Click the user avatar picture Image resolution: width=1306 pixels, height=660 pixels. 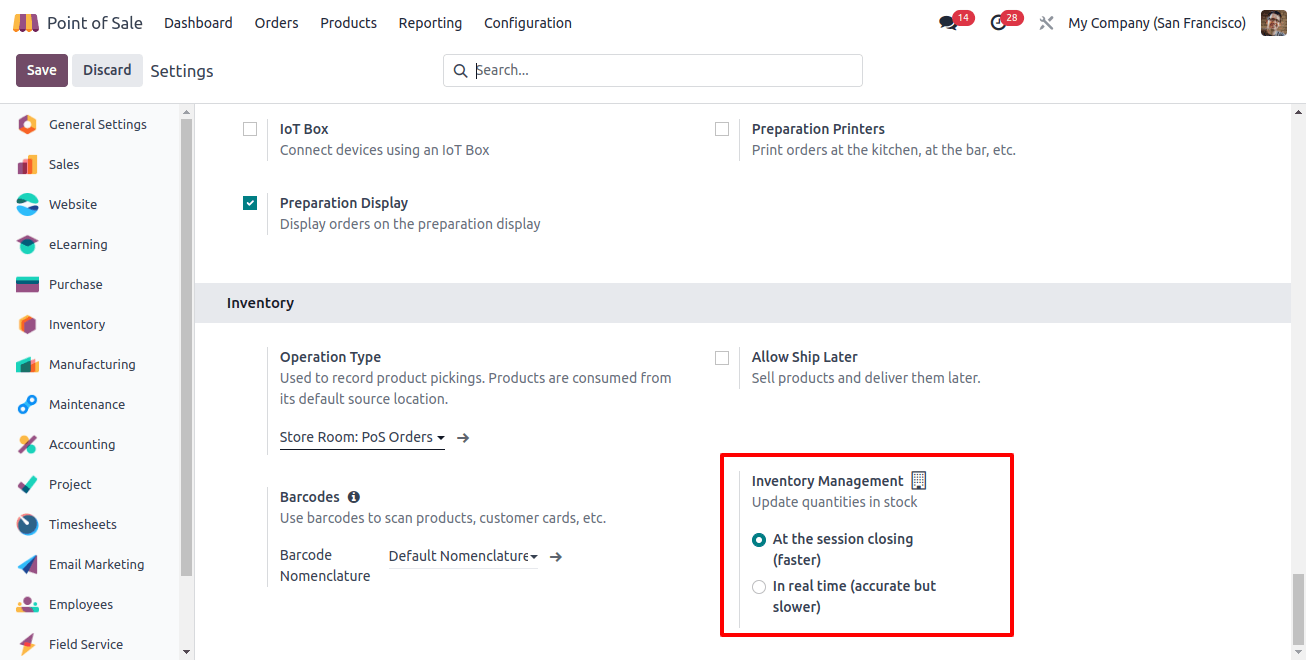[x=1274, y=23]
